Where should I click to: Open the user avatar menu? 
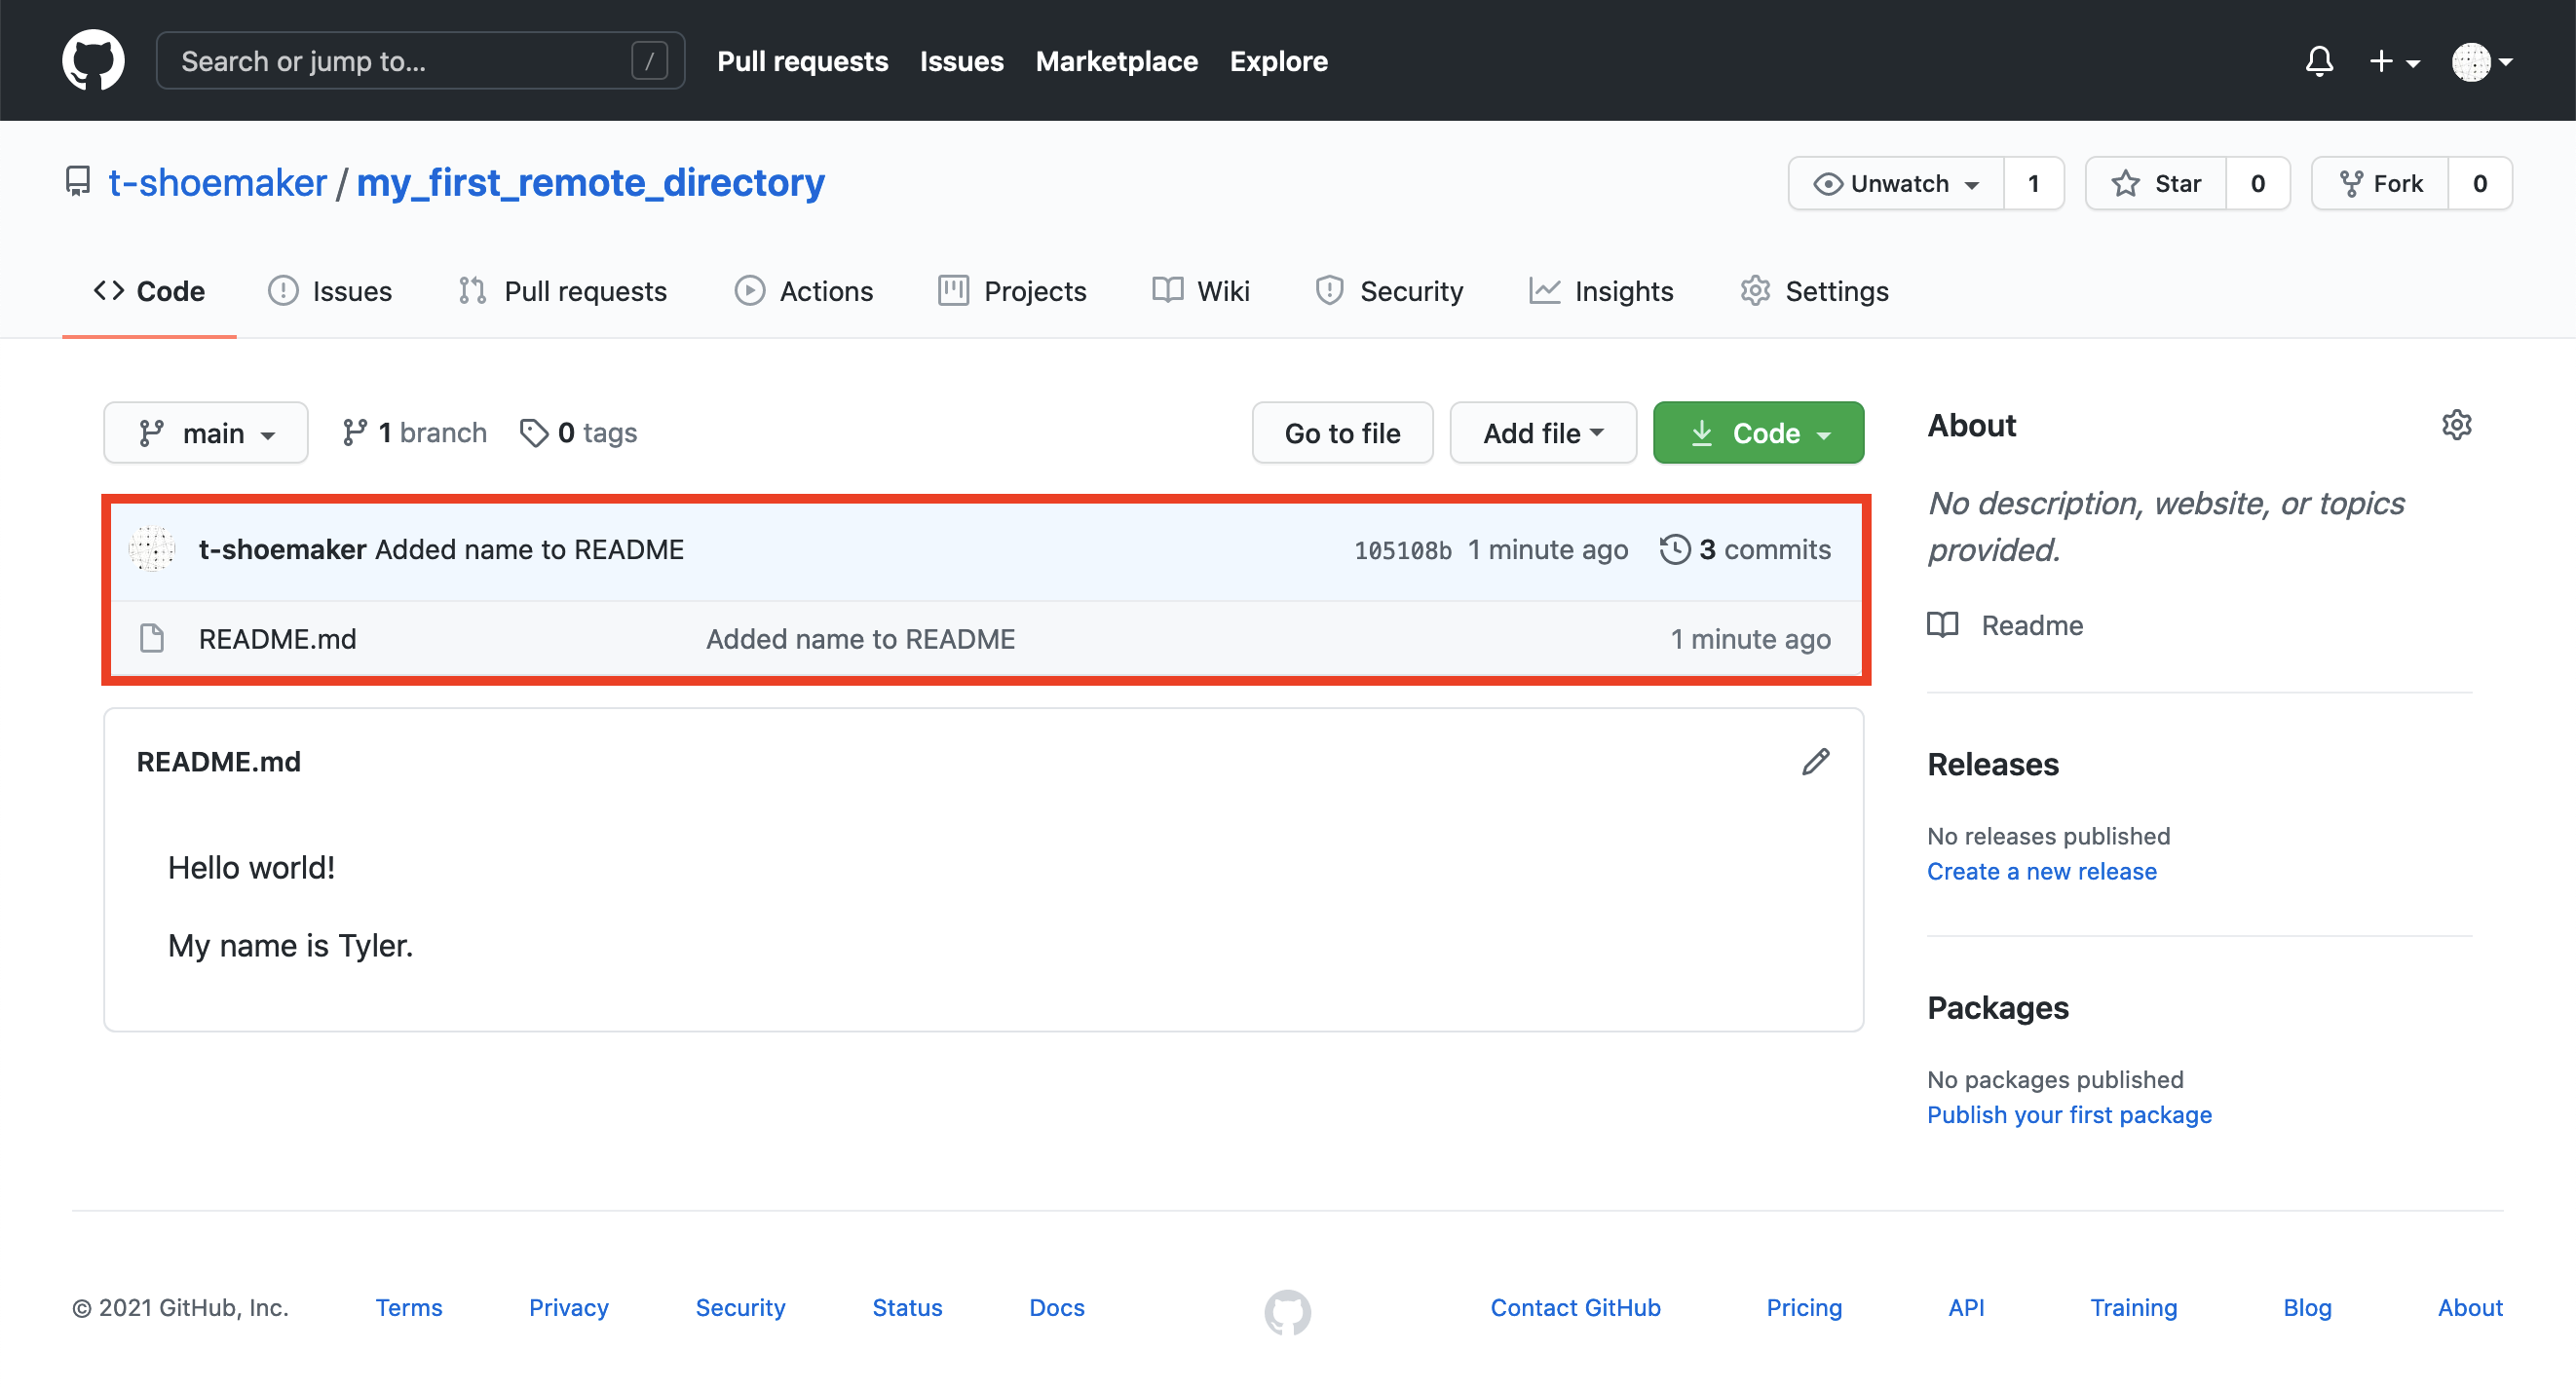(x=2481, y=61)
